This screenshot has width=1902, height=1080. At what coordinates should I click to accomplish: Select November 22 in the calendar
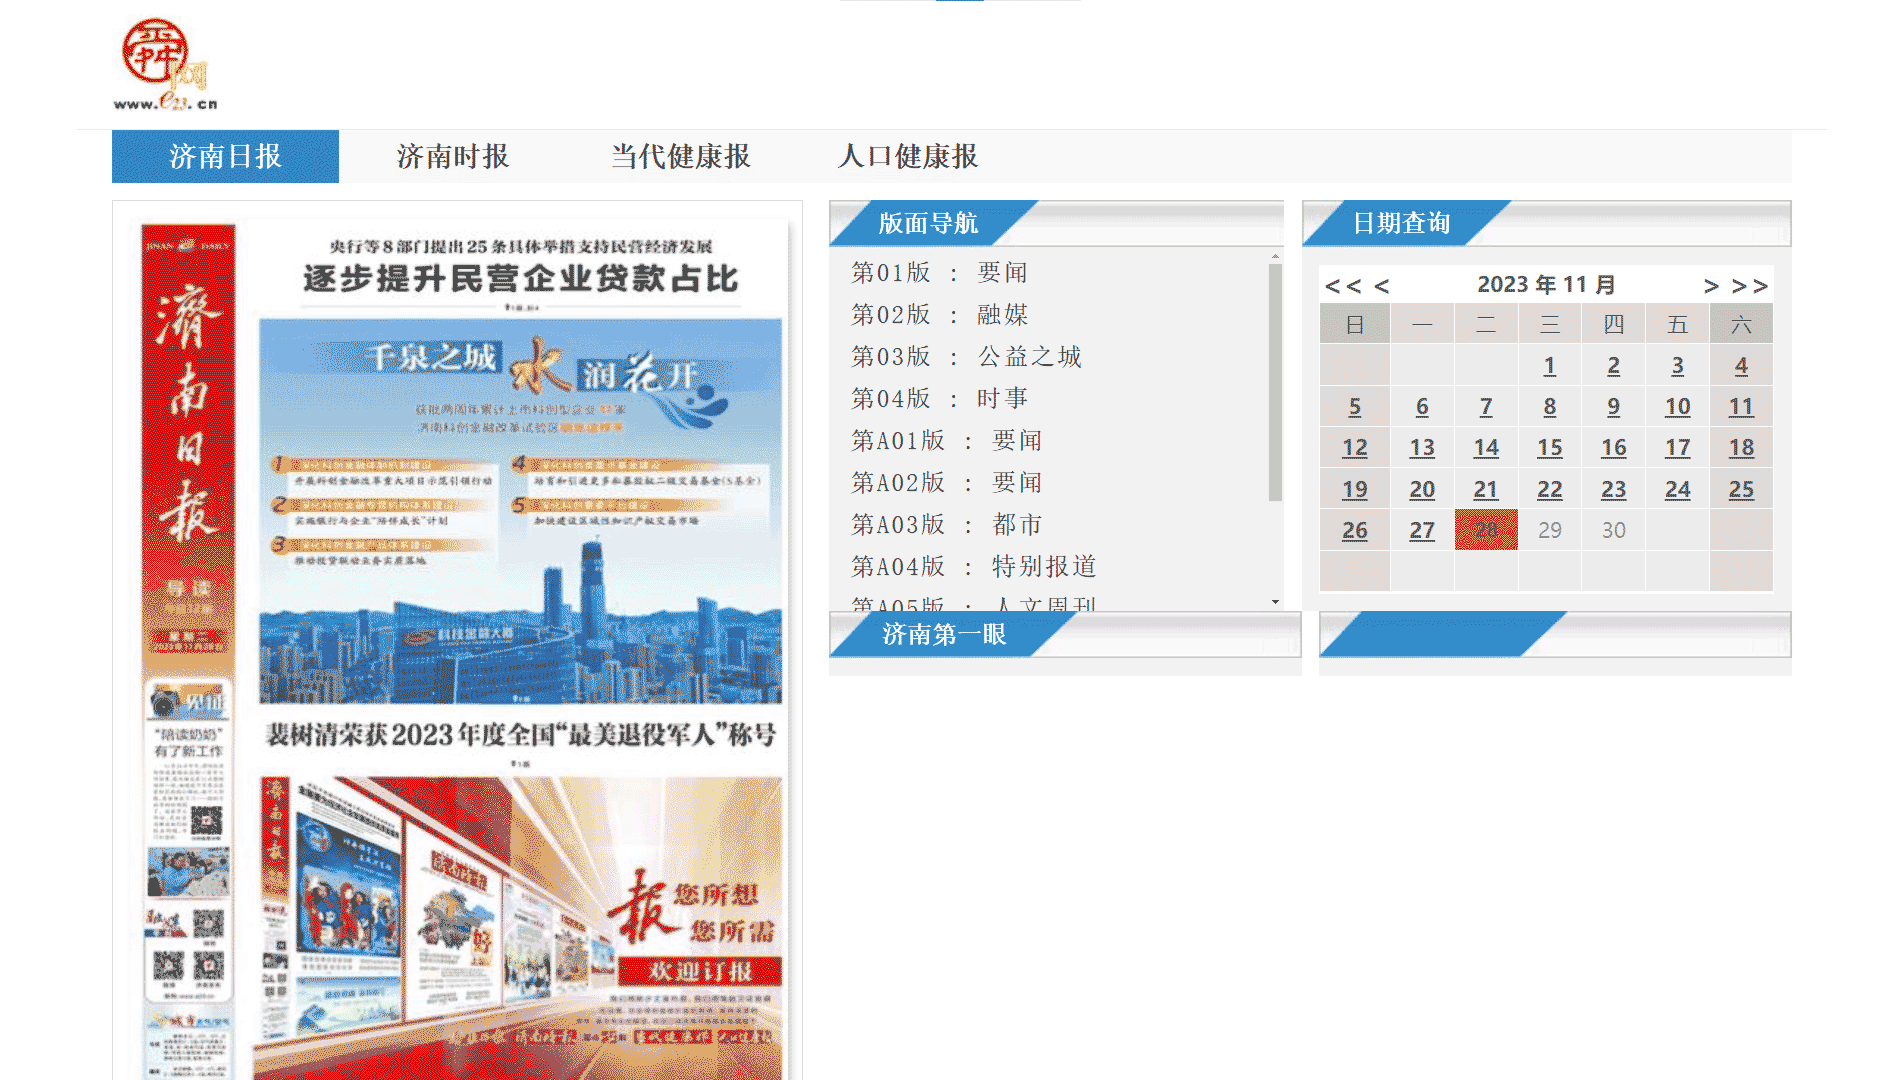[1549, 490]
